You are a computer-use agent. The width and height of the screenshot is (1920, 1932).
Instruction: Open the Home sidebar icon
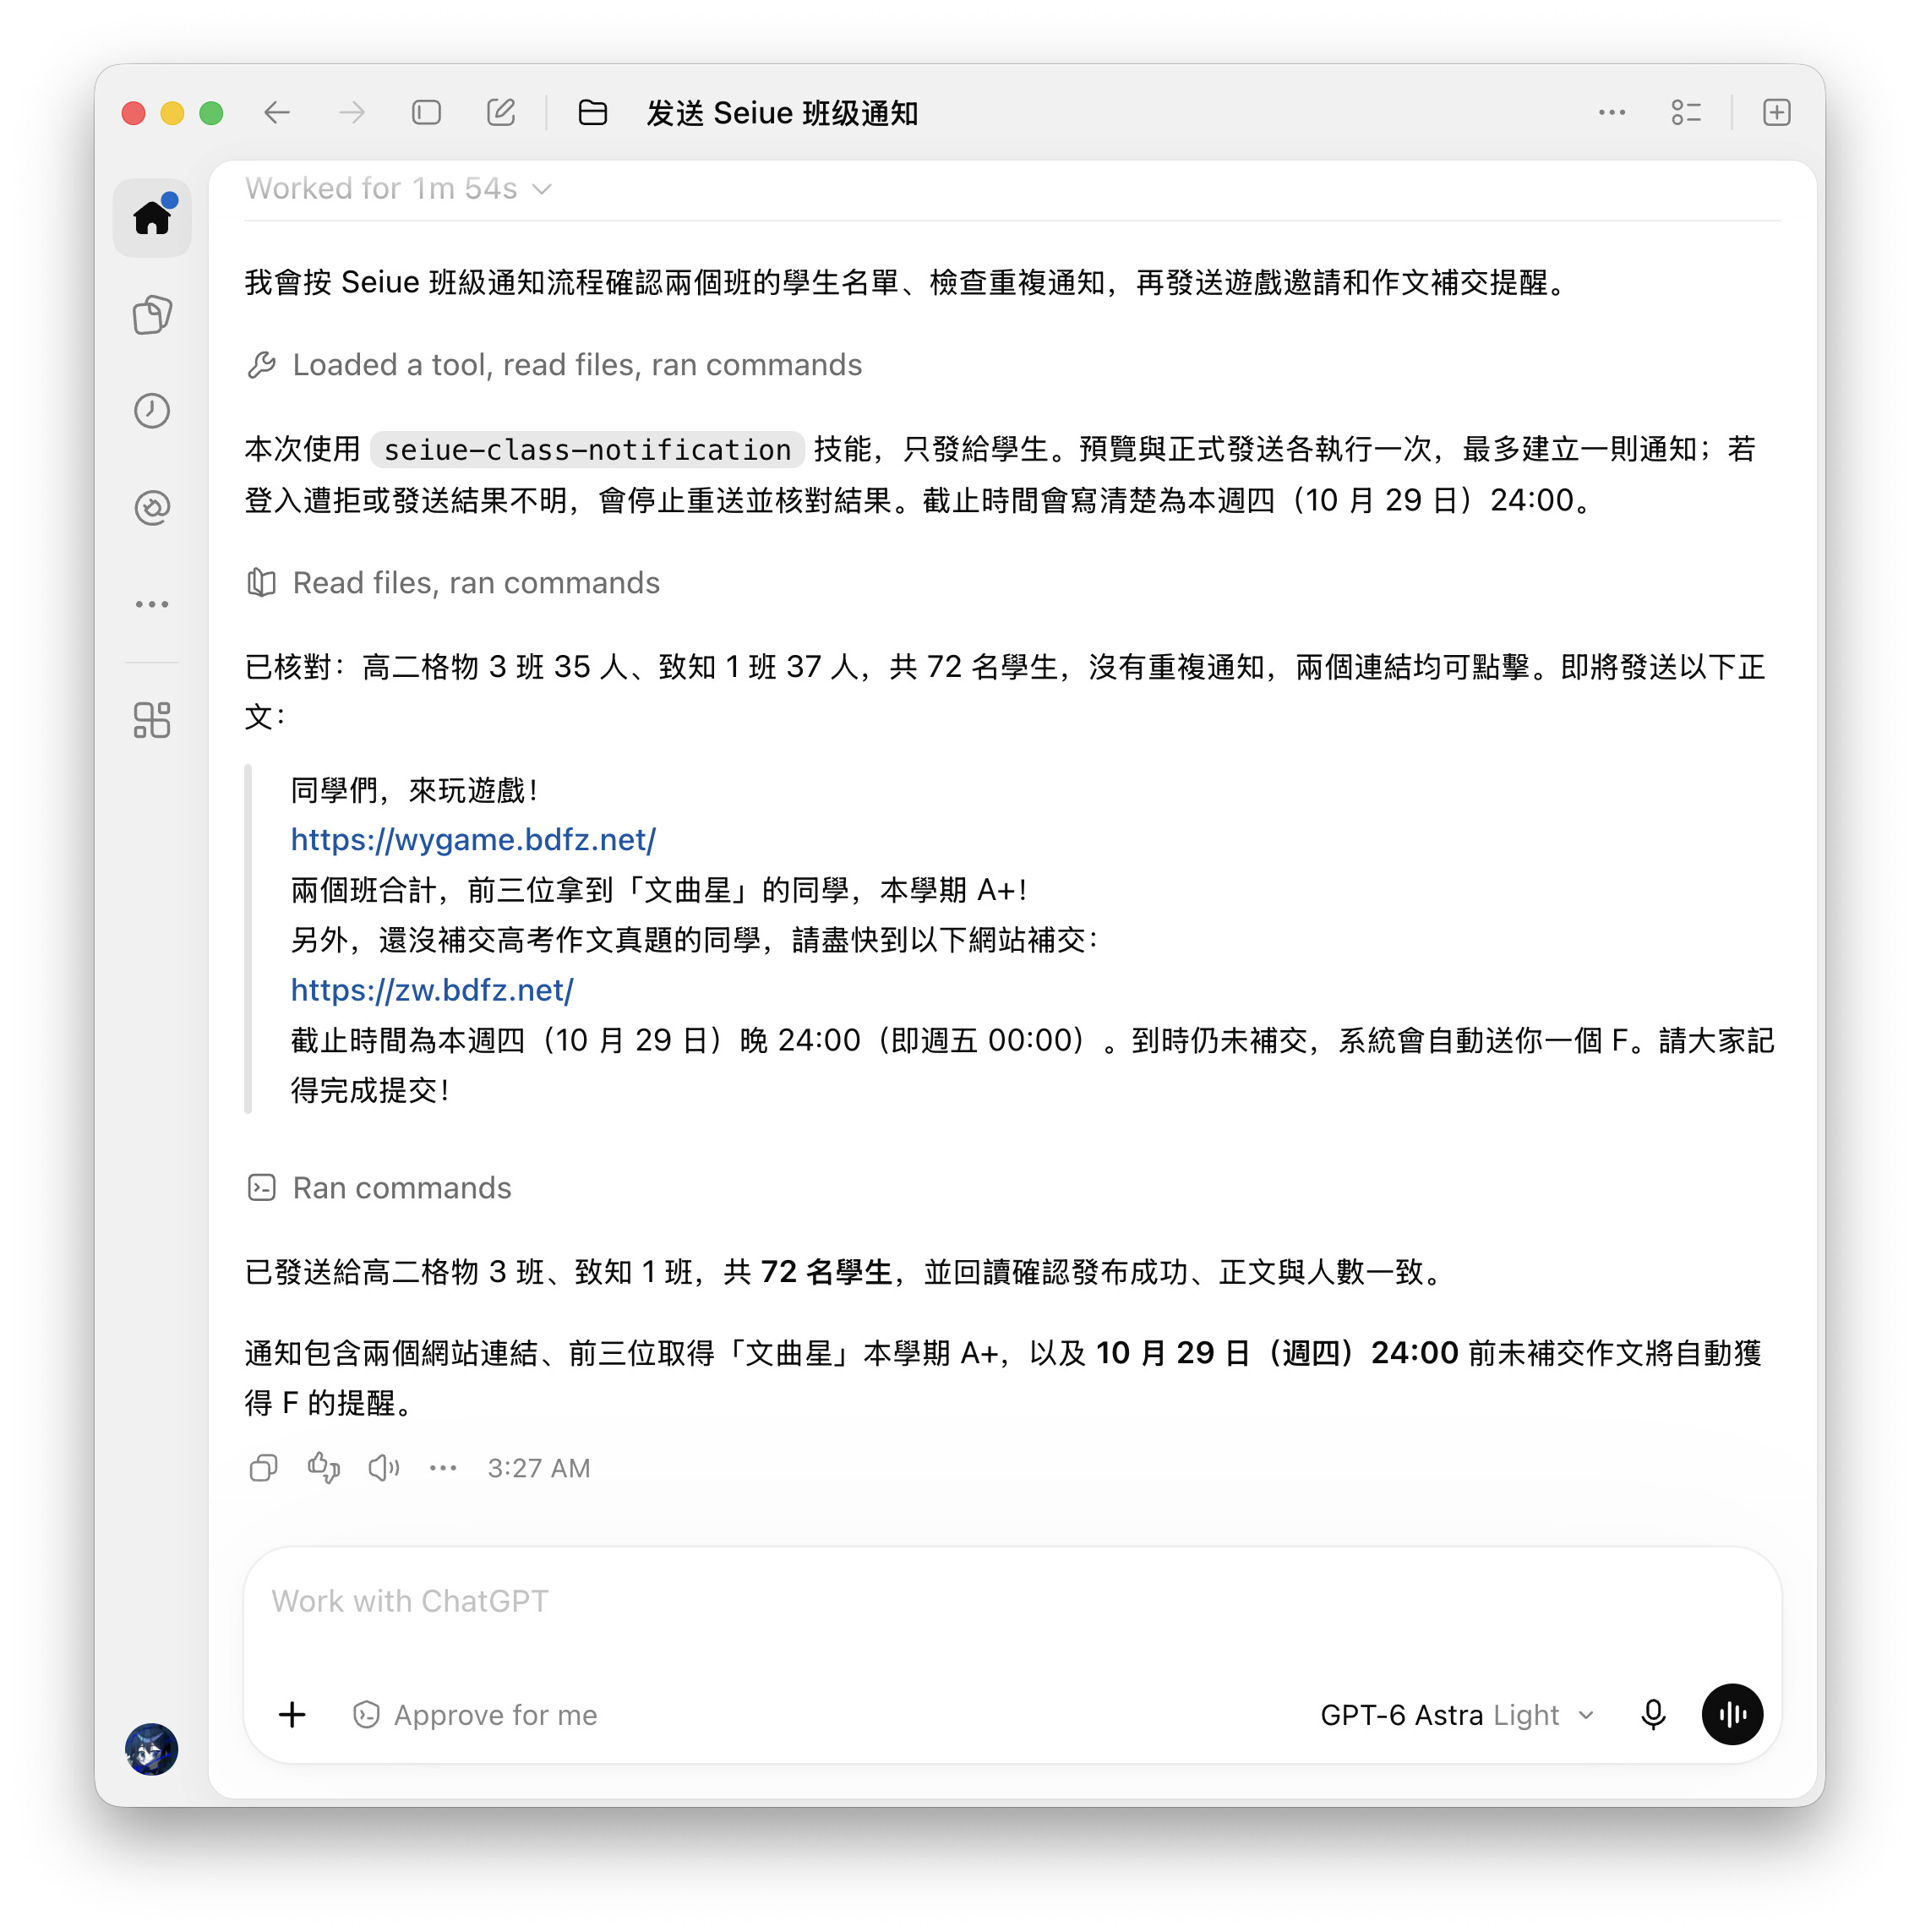152,217
